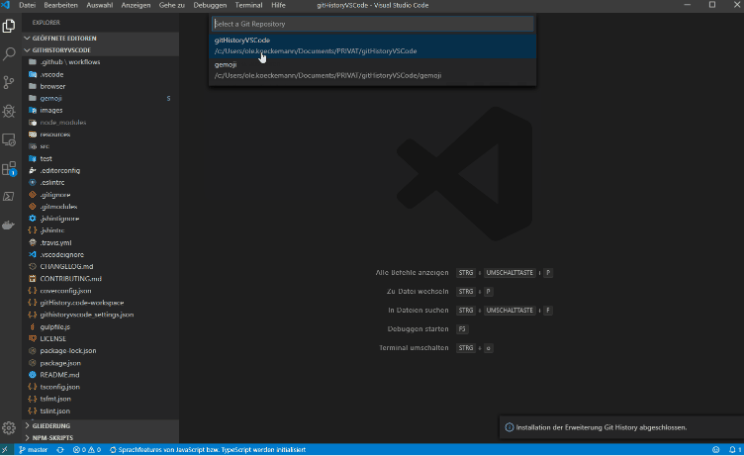Open errors and warnings count

pos(87,450)
